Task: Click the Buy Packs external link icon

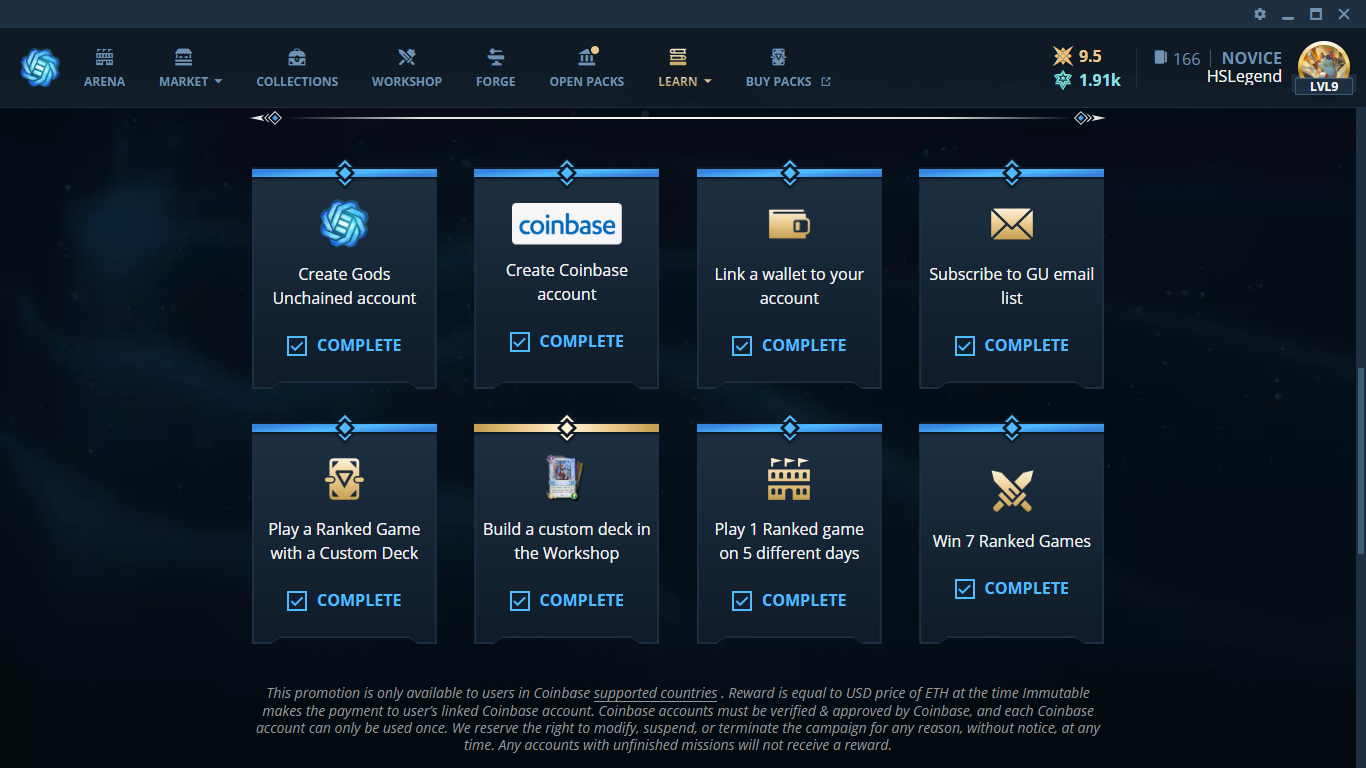Action: click(826, 82)
